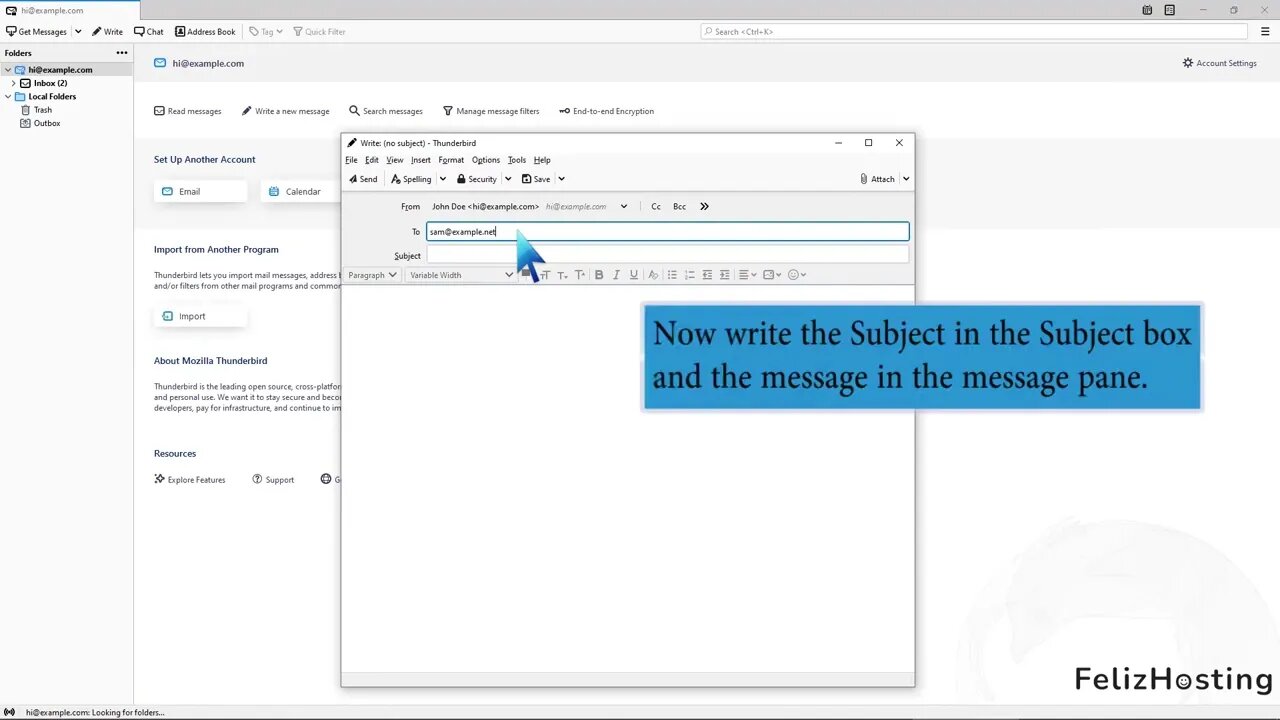Open the Help menu in compose window

(x=542, y=160)
